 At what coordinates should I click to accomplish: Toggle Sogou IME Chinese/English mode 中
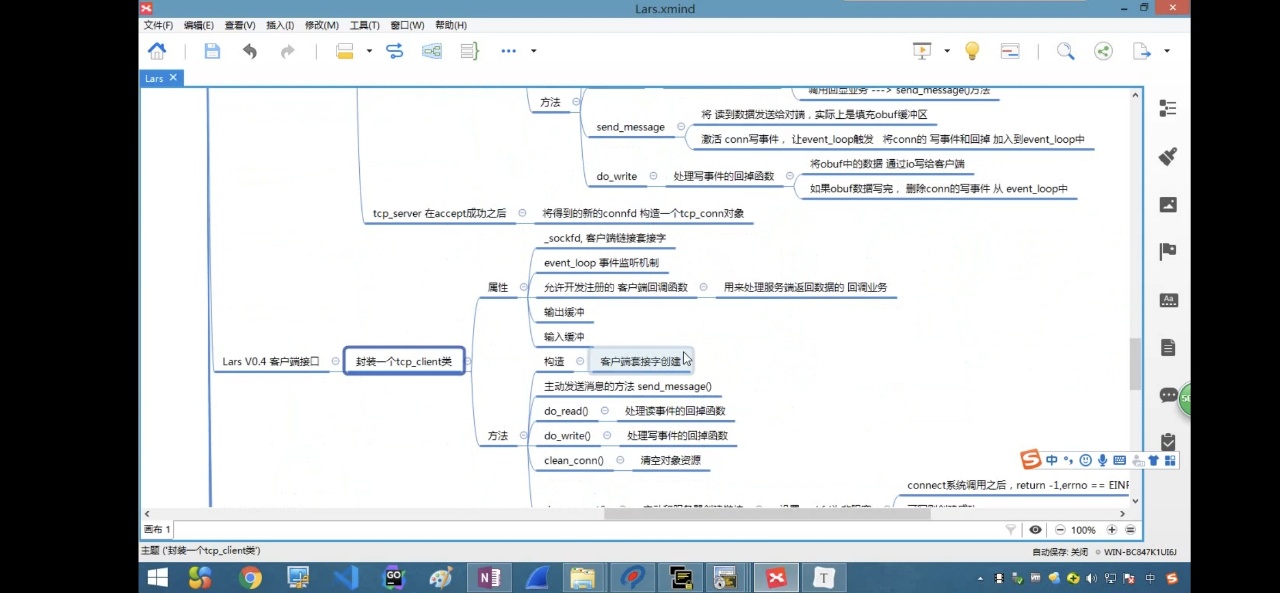click(x=1052, y=460)
